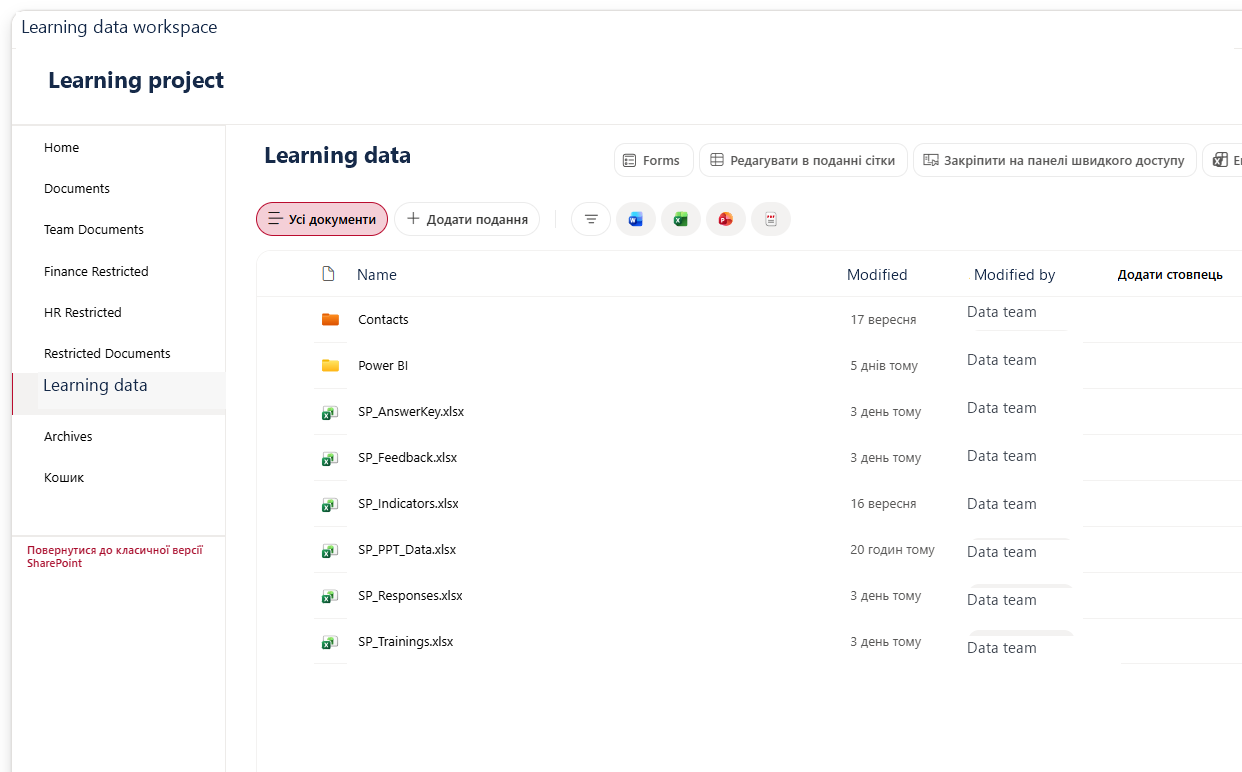1242x772 pixels.
Task: Open the Forms button
Action: (x=653, y=160)
